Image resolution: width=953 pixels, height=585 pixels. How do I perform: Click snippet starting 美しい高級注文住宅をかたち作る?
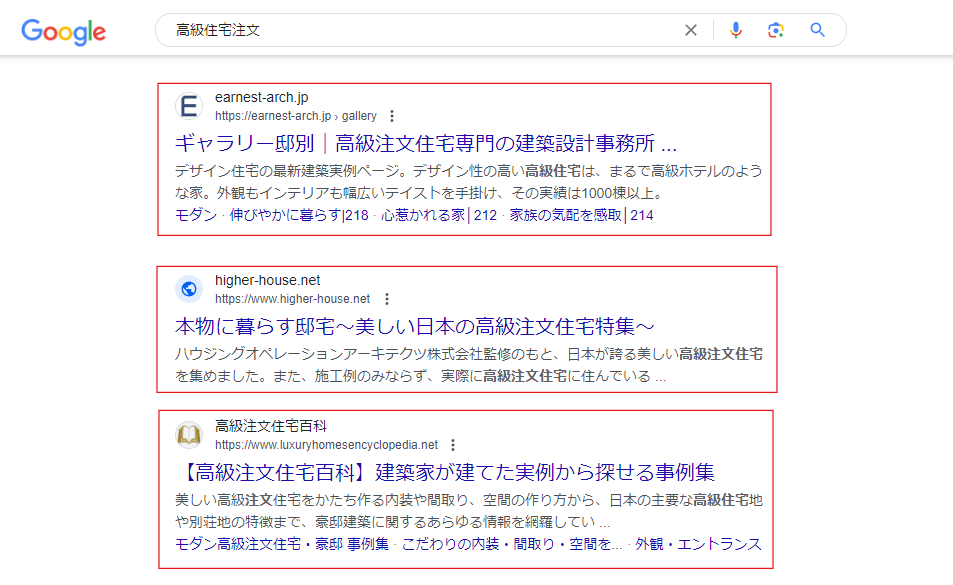pyautogui.click(x=469, y=511)
